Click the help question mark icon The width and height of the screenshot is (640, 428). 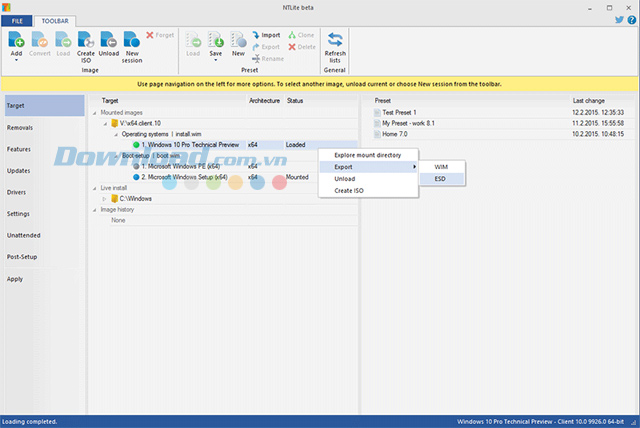(x=631, y=19)
